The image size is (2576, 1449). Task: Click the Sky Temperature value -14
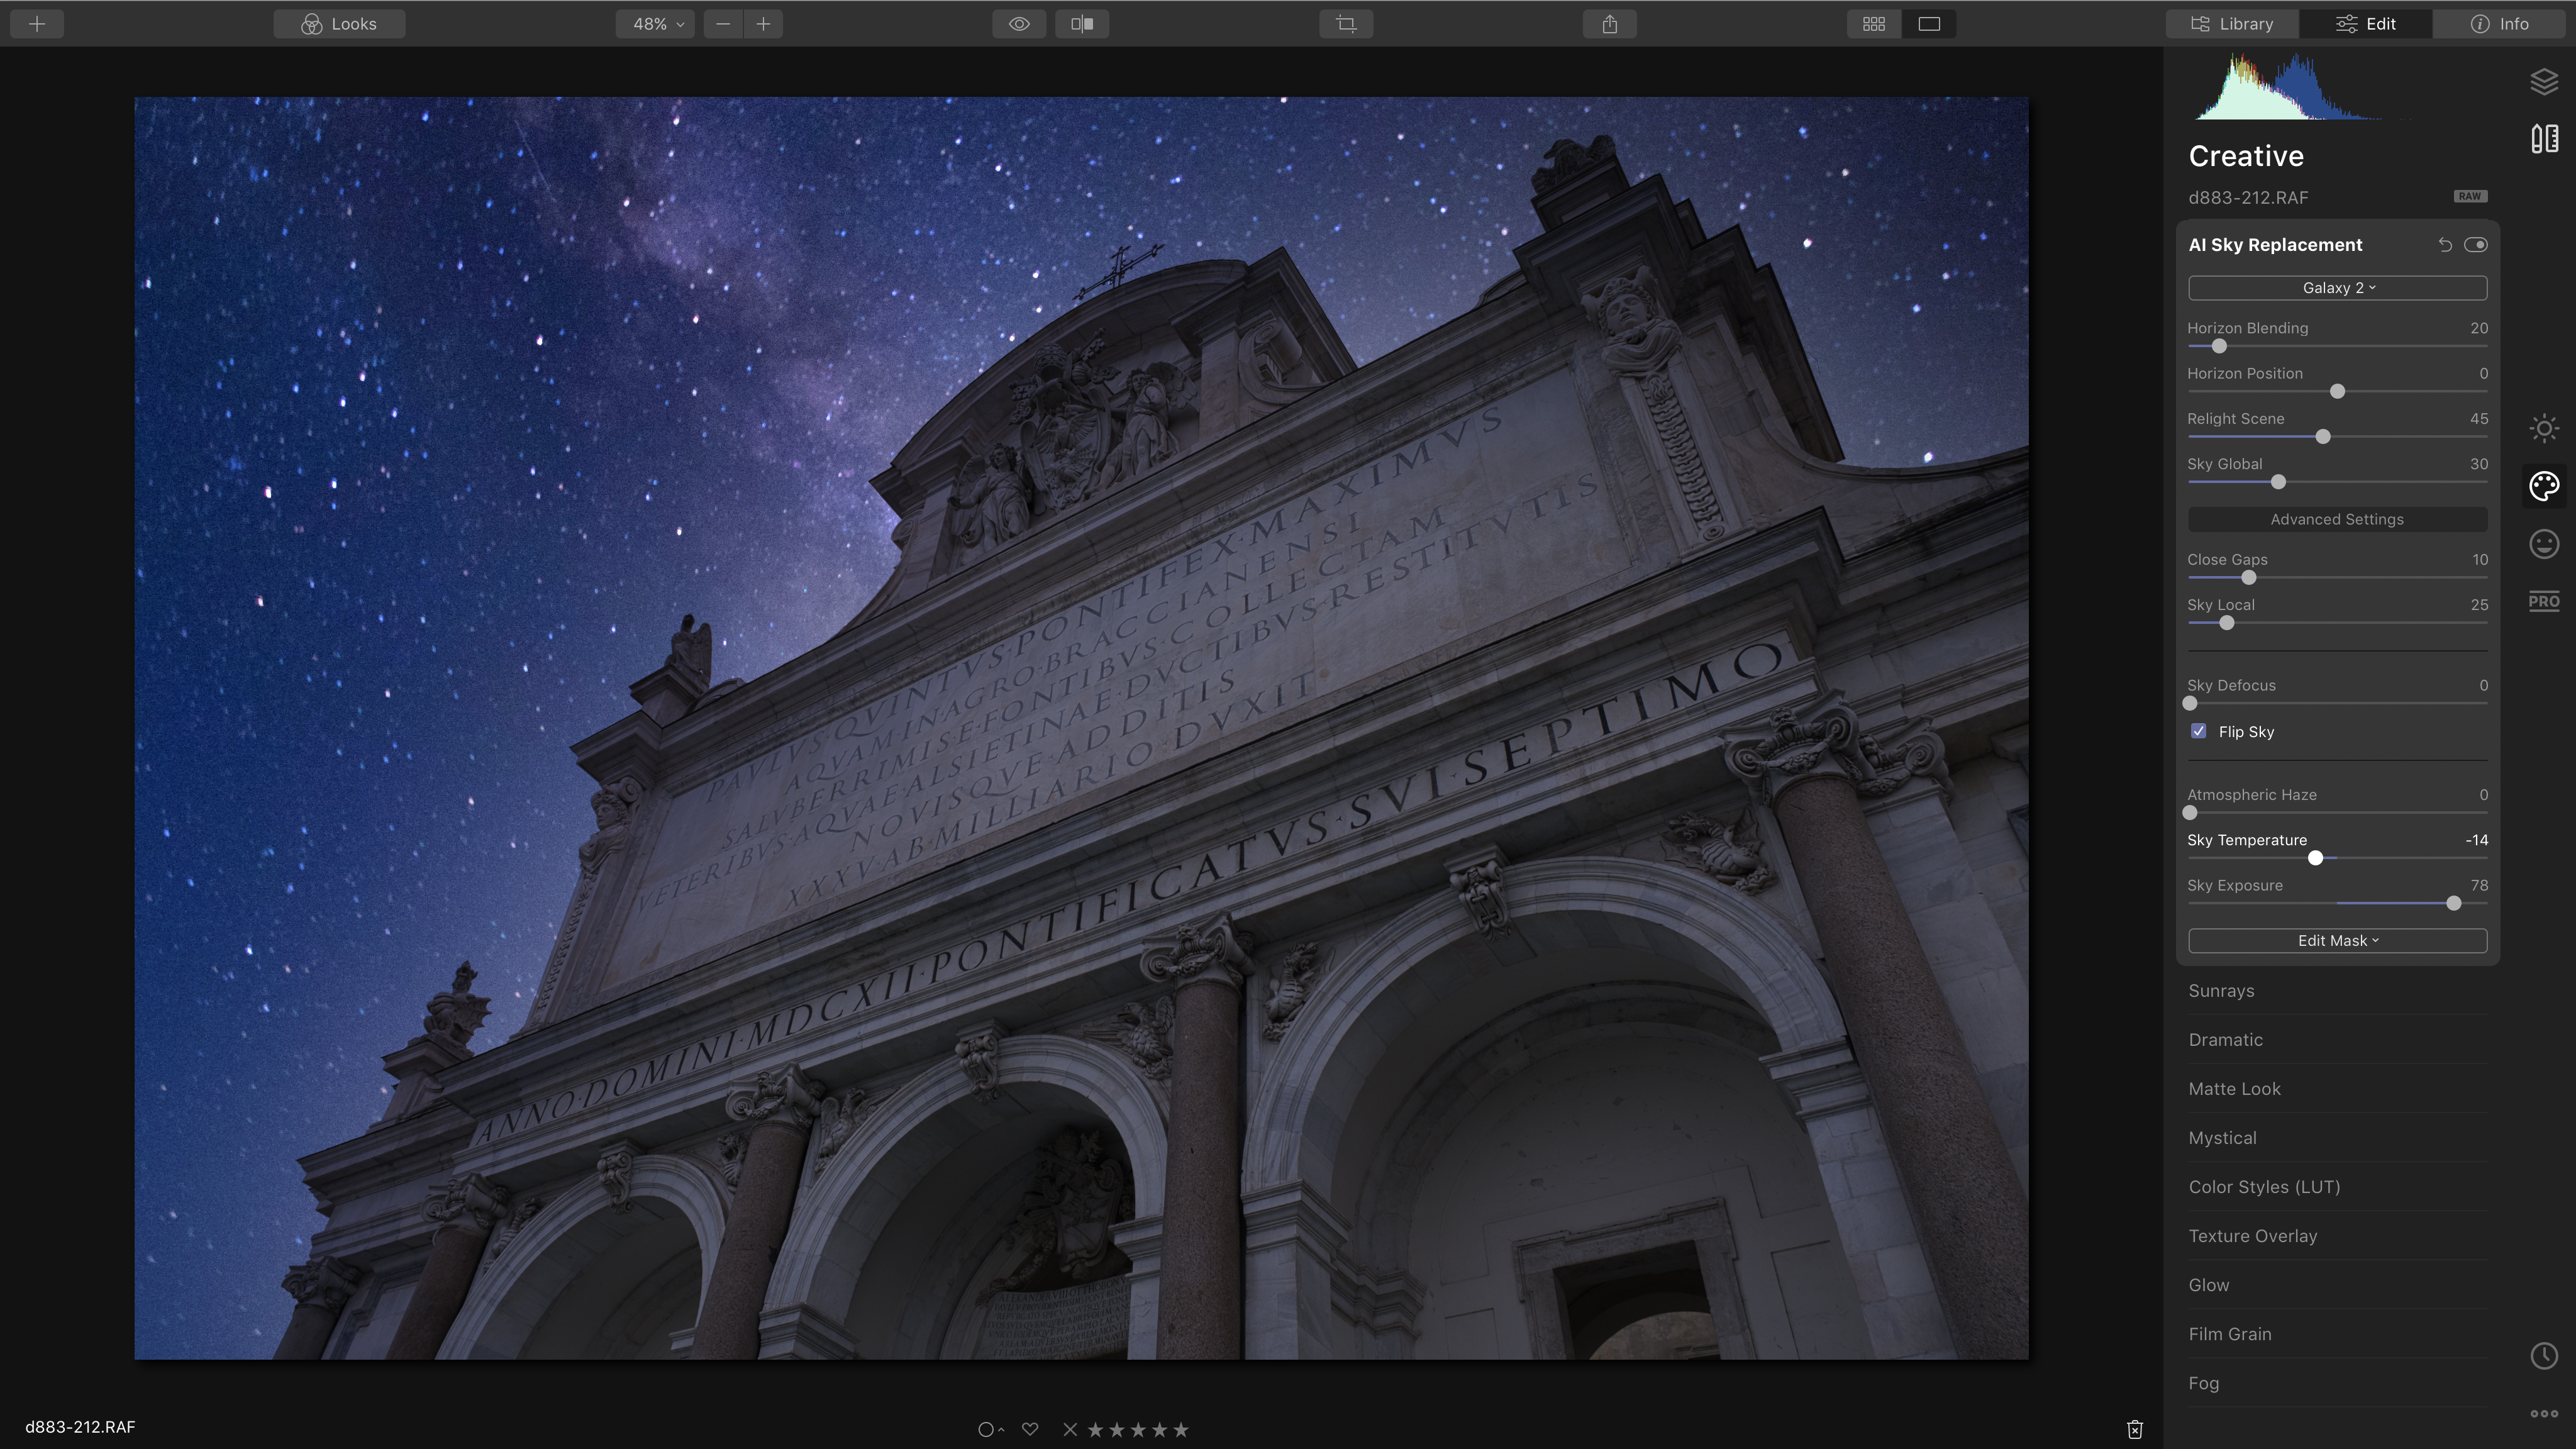coord(2476,840)
